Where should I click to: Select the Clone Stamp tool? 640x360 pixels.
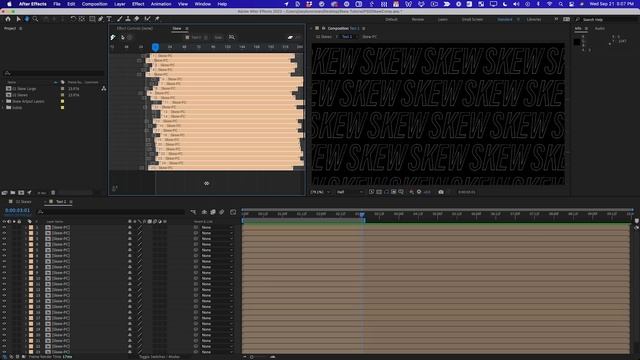[x=128, y=19]
